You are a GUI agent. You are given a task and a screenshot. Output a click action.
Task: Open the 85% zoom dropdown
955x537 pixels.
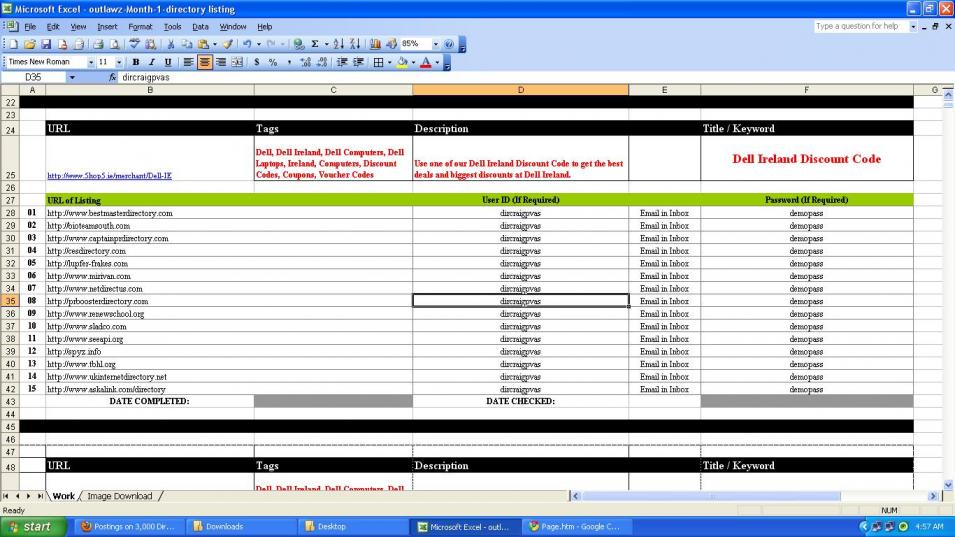click(x=435, y=44)
